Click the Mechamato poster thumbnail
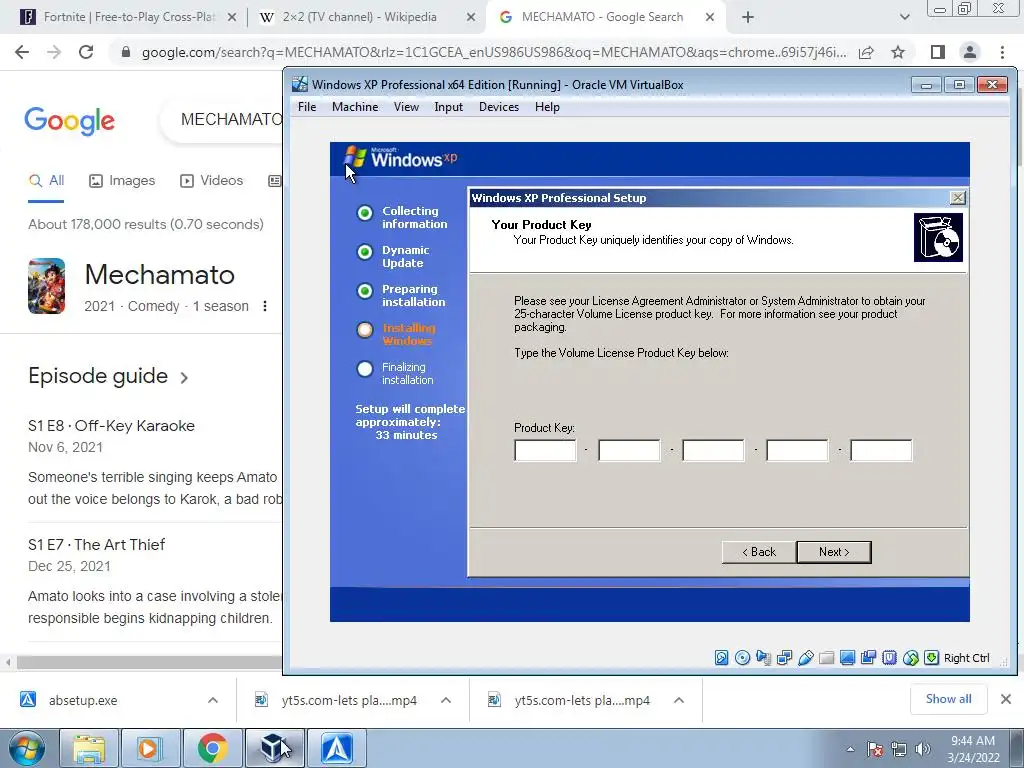Screen dimensions: 1024x768 point(46,286)
